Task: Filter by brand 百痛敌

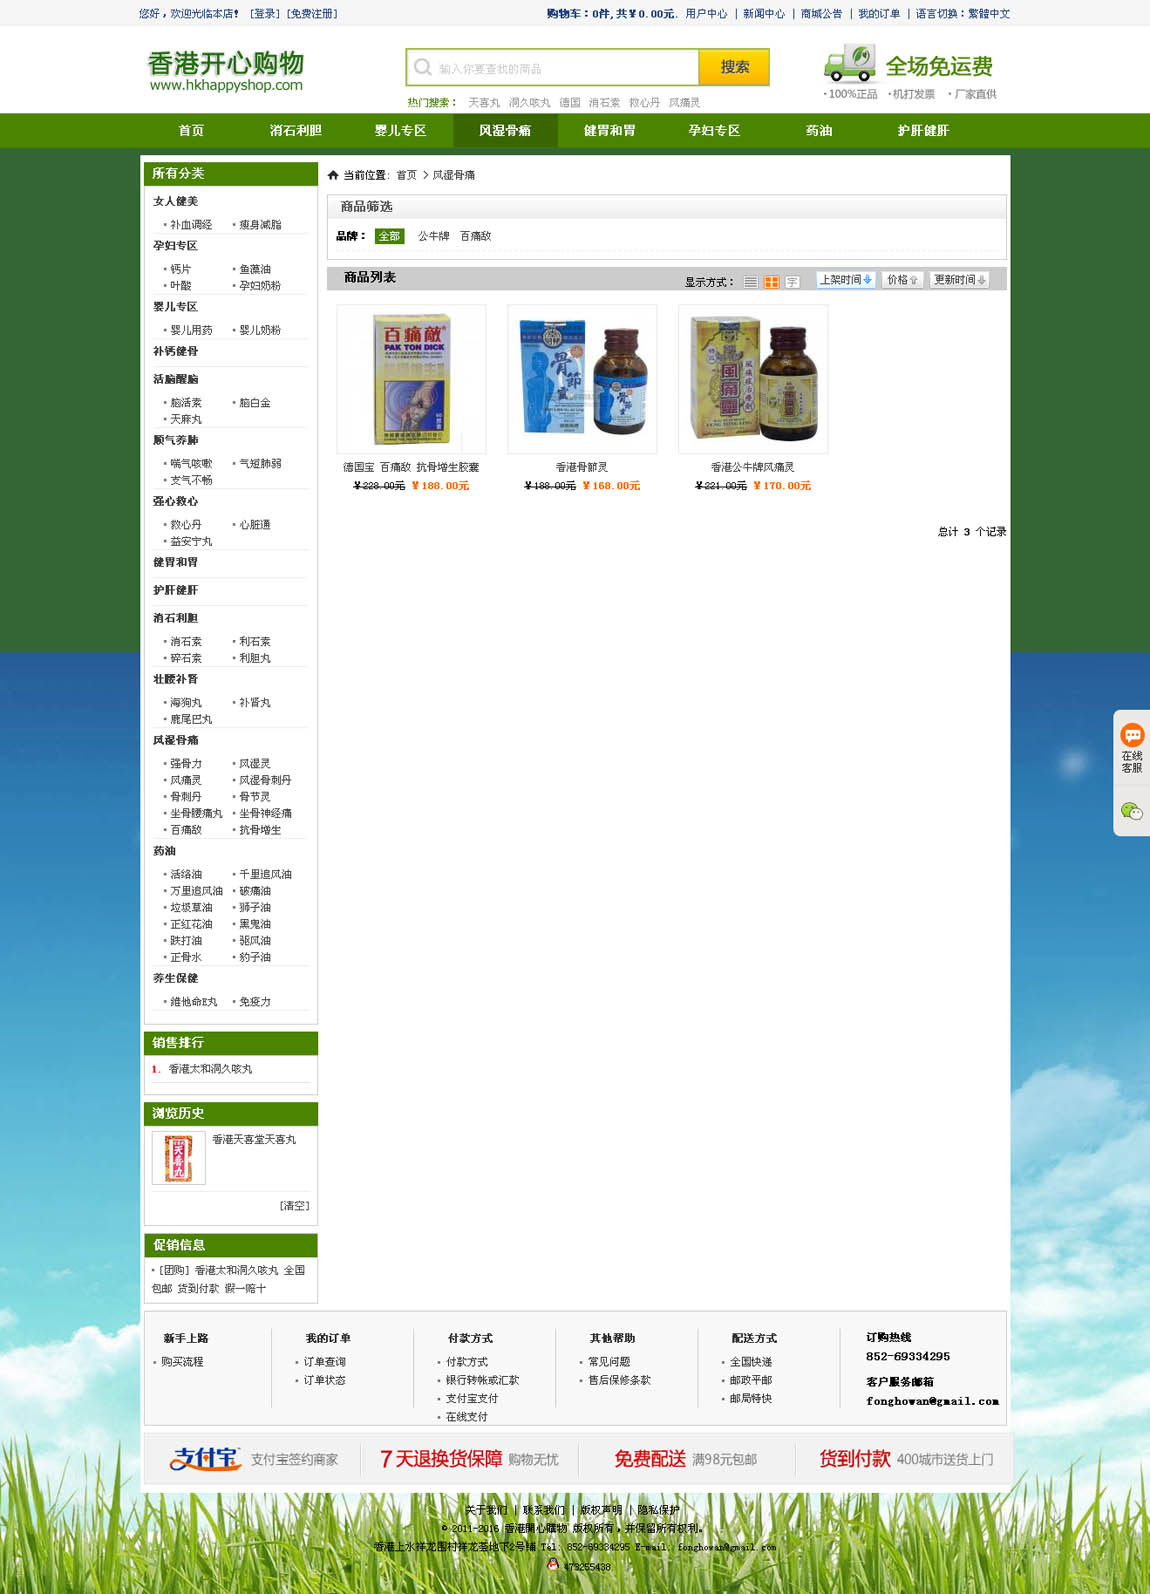Action: coord(475,237)
